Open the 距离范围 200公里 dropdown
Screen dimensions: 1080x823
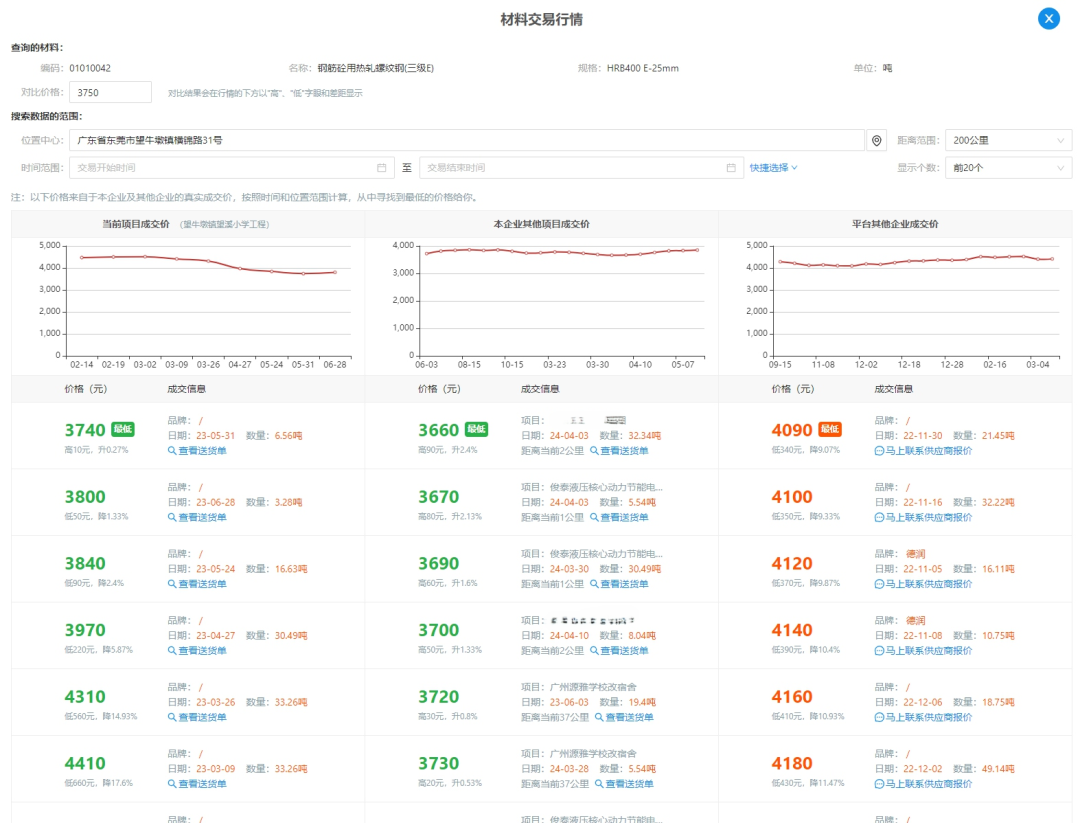pyautogui.click(x=1008, y=141)
